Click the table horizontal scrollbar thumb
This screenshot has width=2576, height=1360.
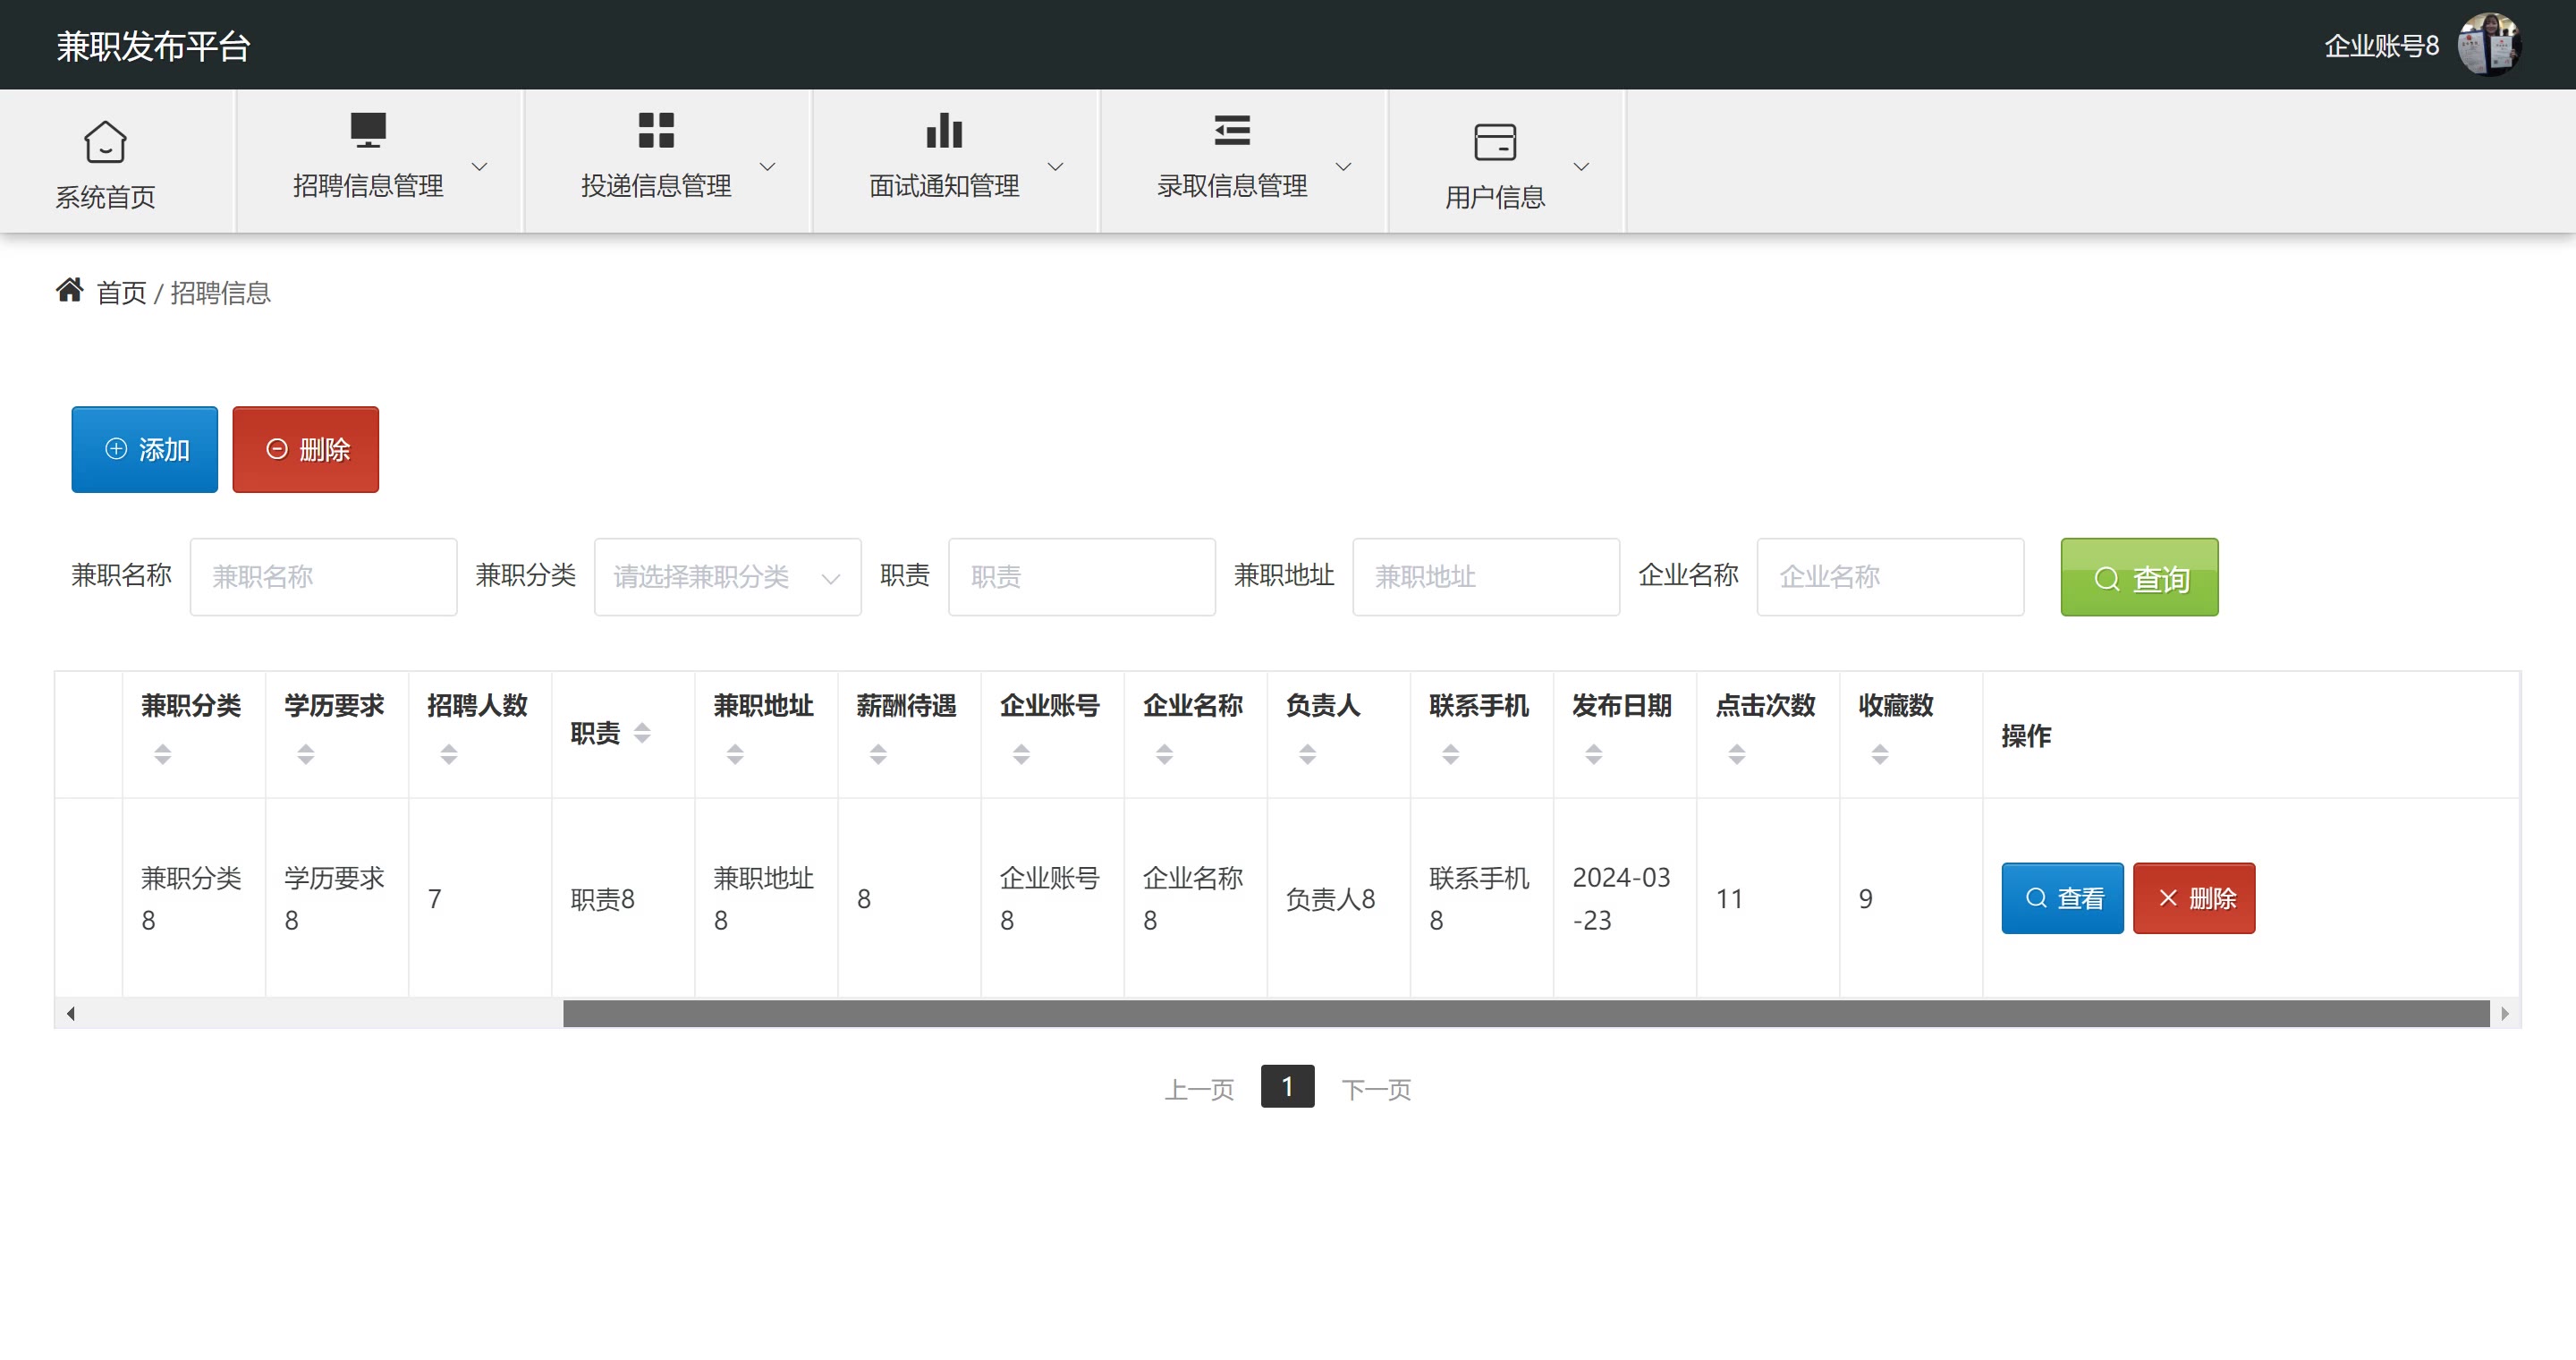click(1526, 1013)
